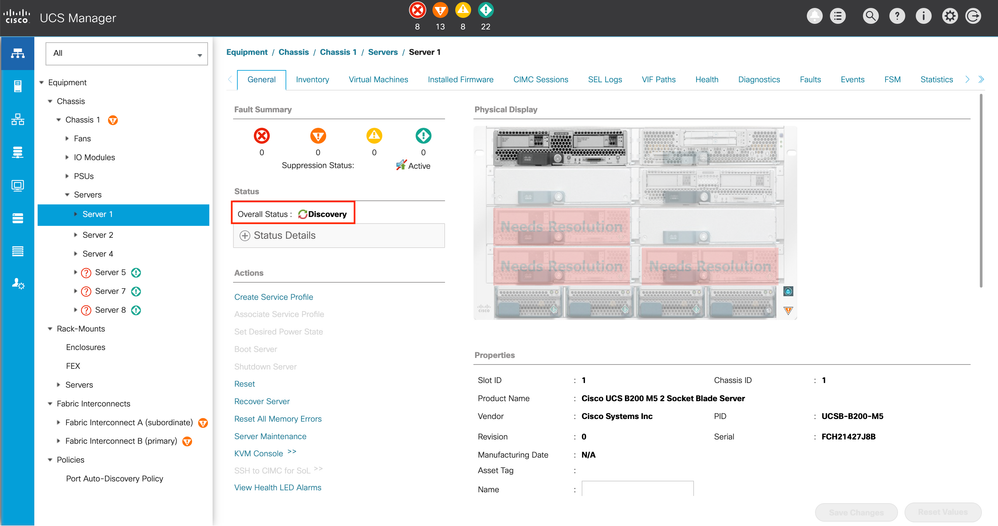Switch to the SEL Logs tab

point(605,80)
